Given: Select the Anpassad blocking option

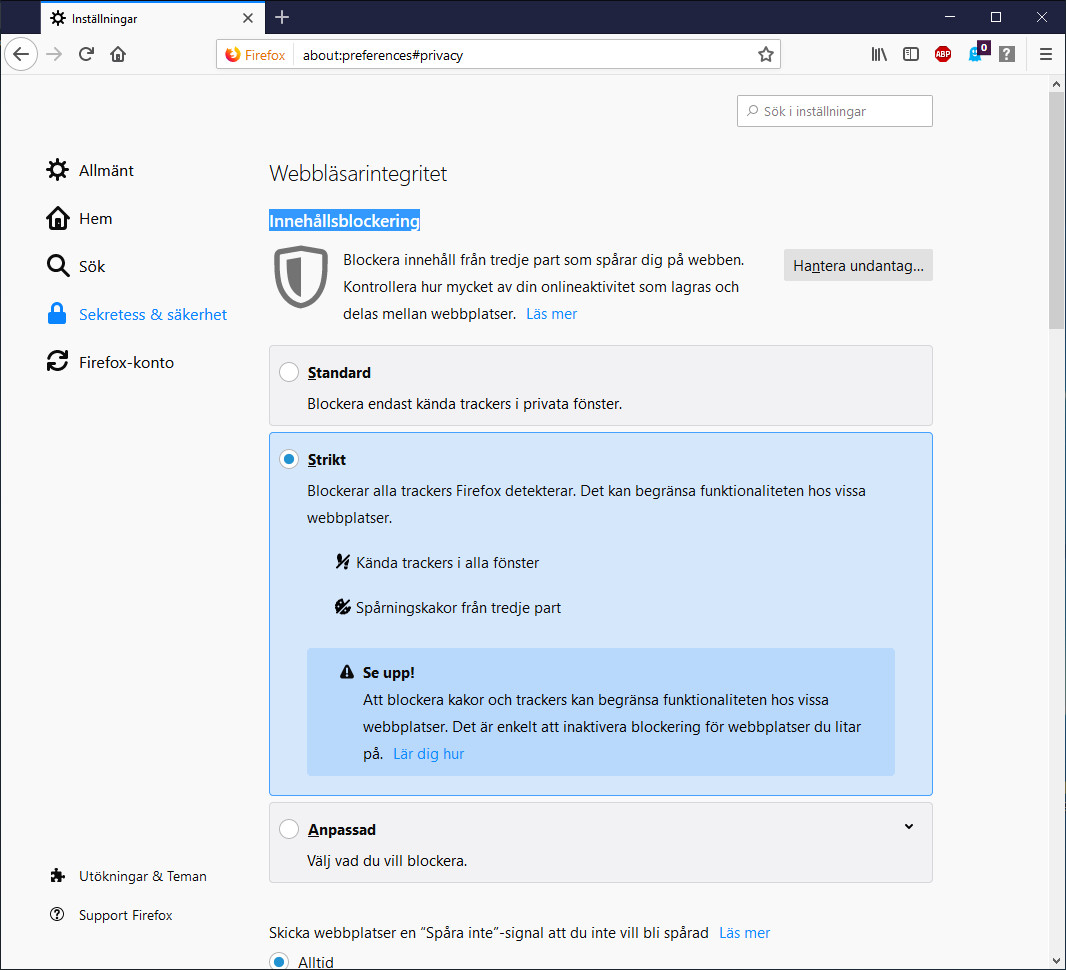Looking at the screenshot, I should tap(289, 829).
